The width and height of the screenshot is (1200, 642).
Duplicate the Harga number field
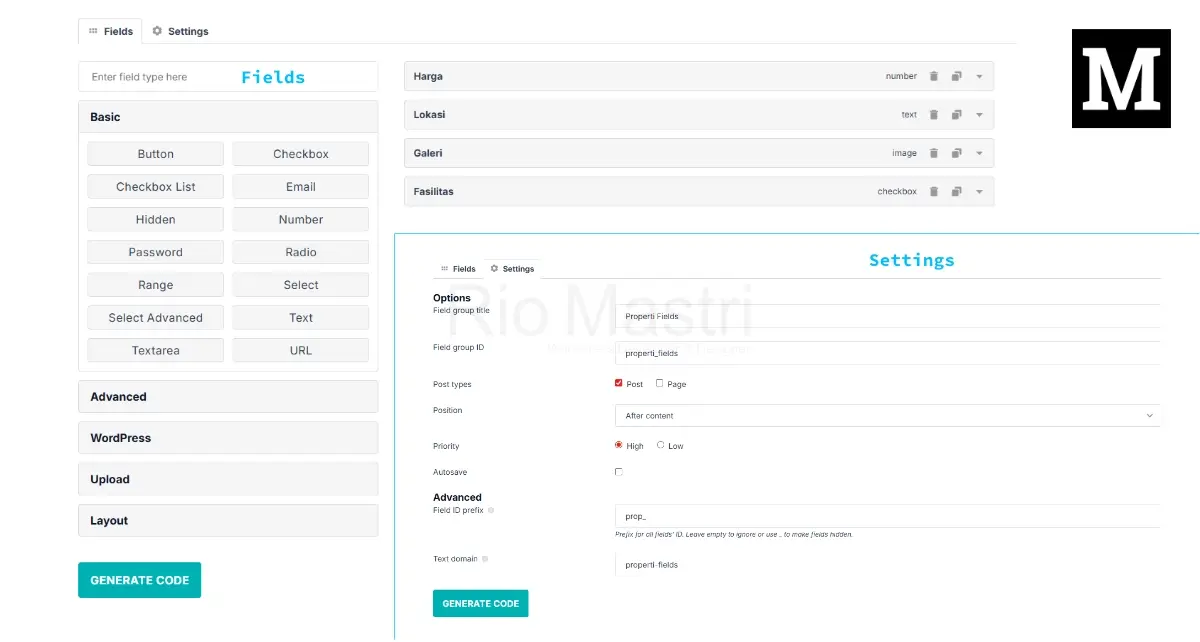956,76
